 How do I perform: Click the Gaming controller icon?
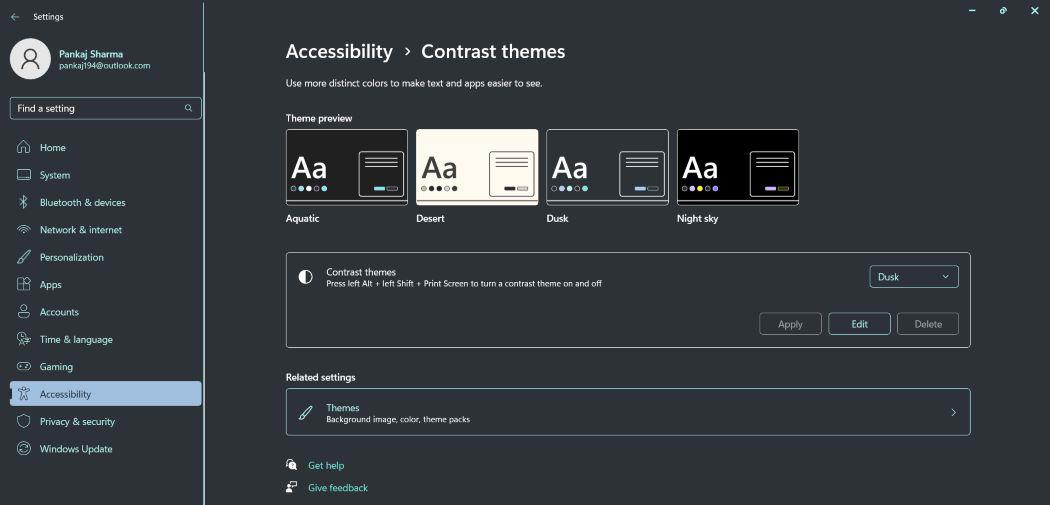[24, 367]
